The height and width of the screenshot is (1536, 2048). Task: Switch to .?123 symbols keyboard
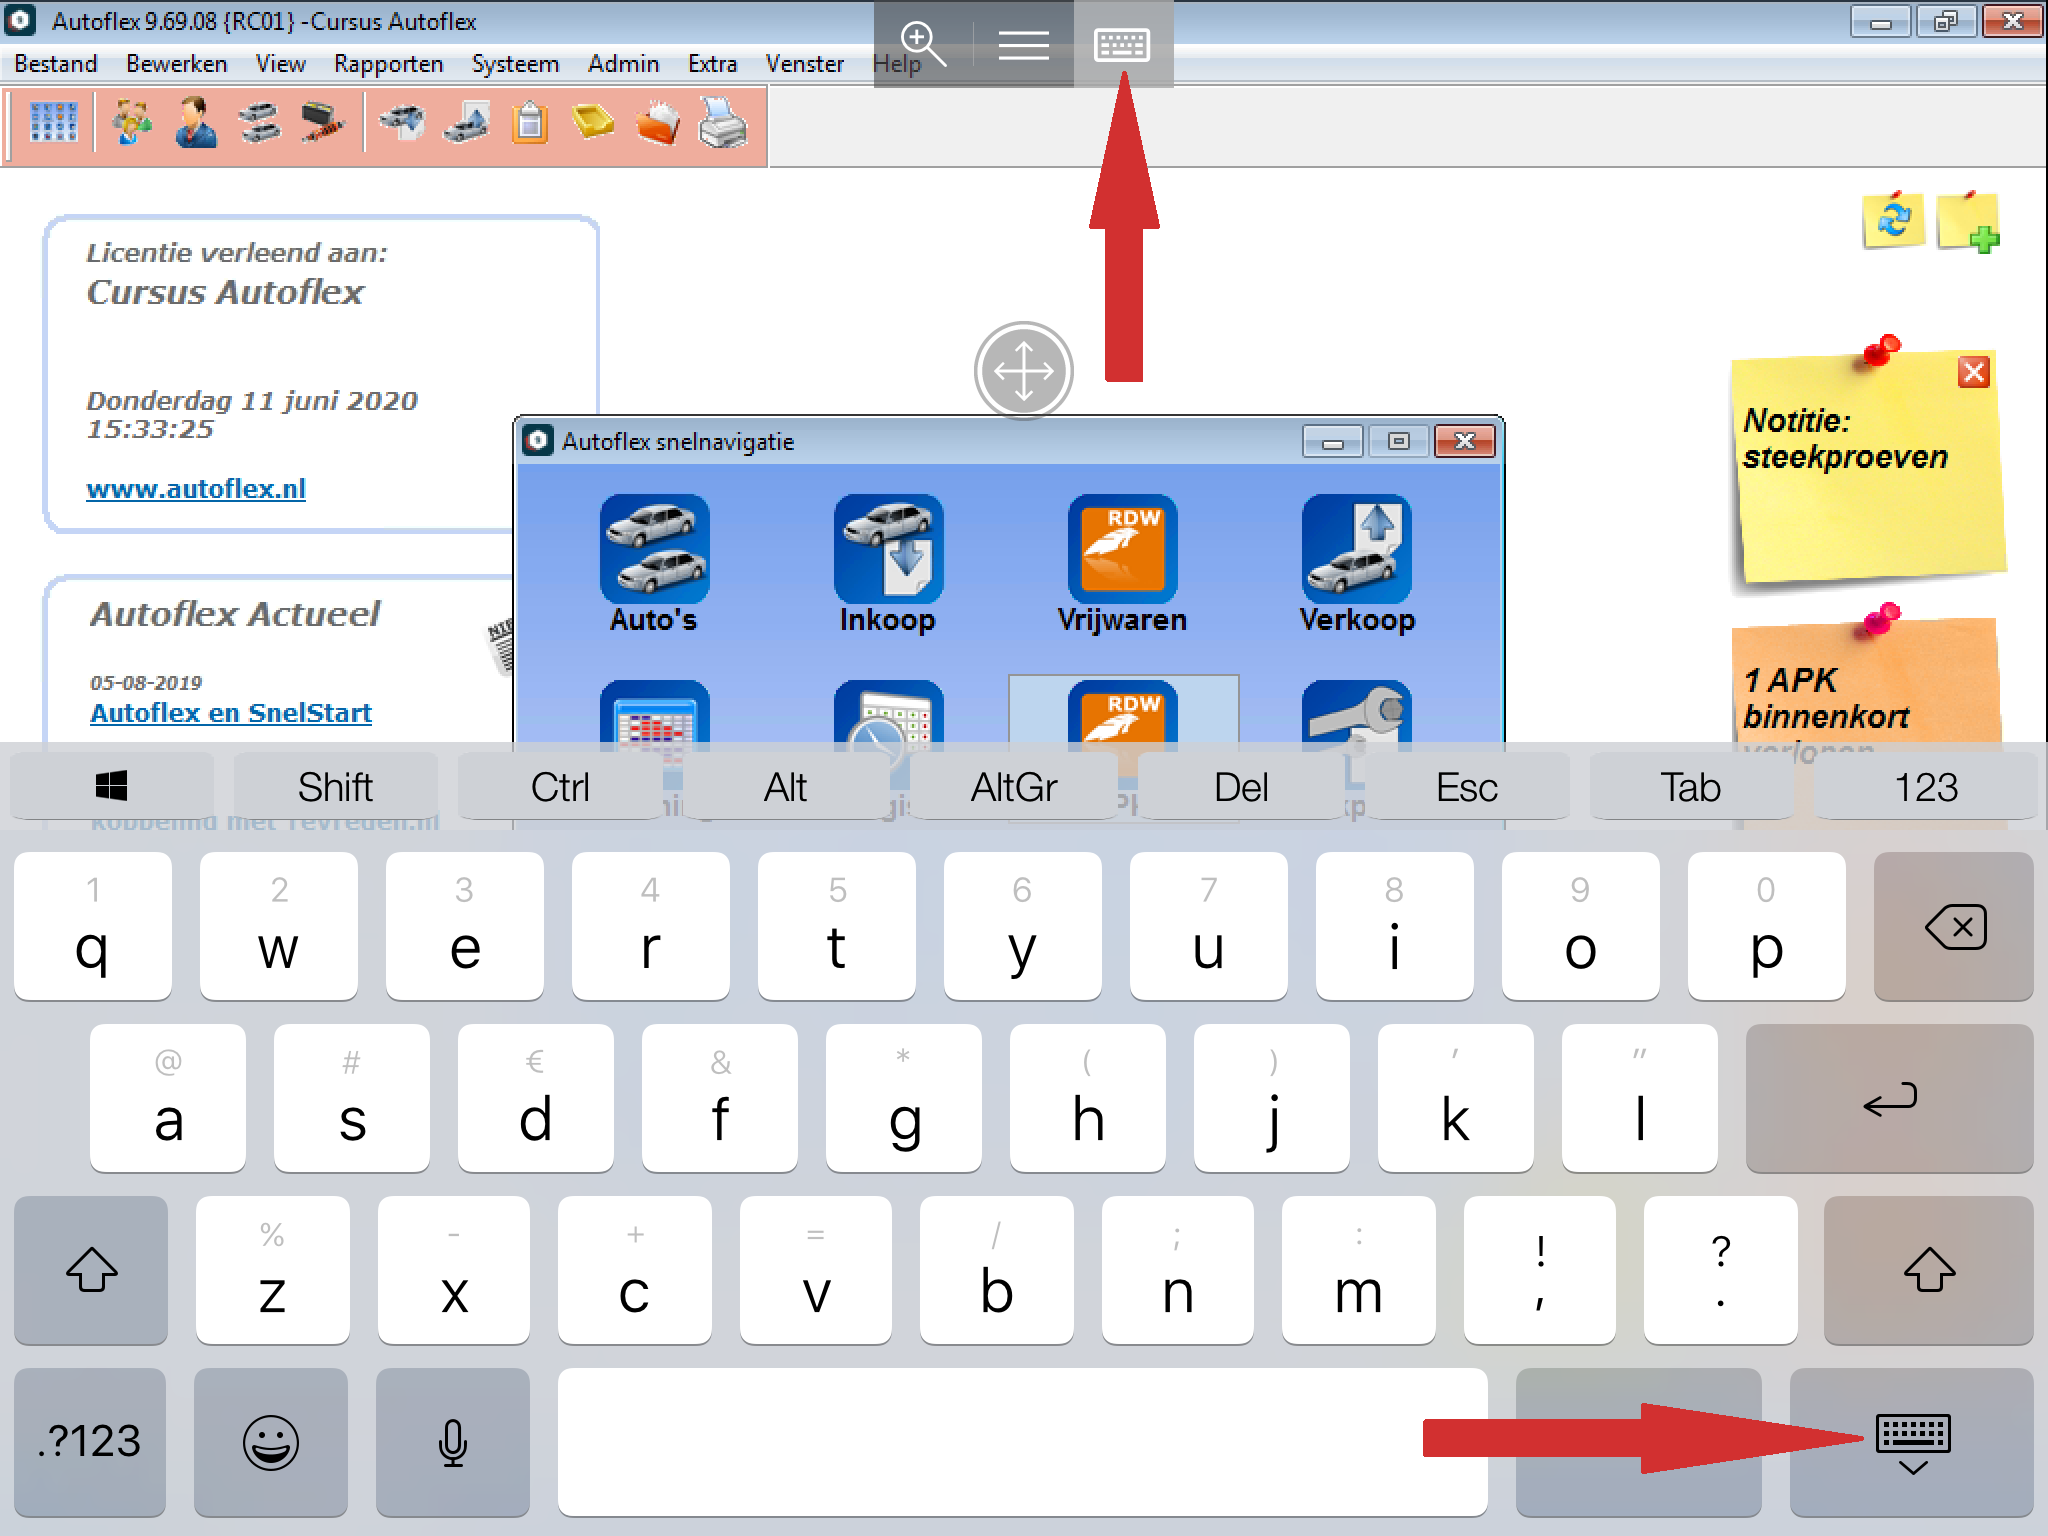coord(90,1442)
